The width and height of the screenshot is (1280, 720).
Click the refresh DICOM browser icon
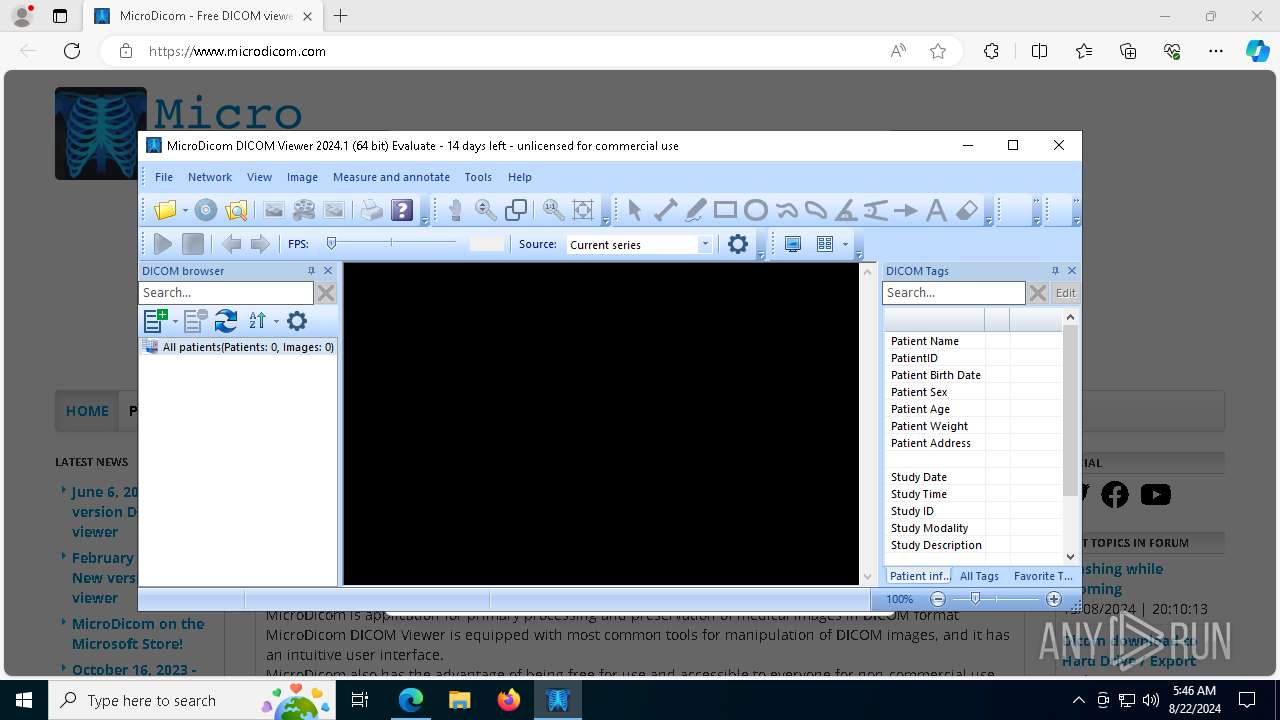tap(226, 321)
